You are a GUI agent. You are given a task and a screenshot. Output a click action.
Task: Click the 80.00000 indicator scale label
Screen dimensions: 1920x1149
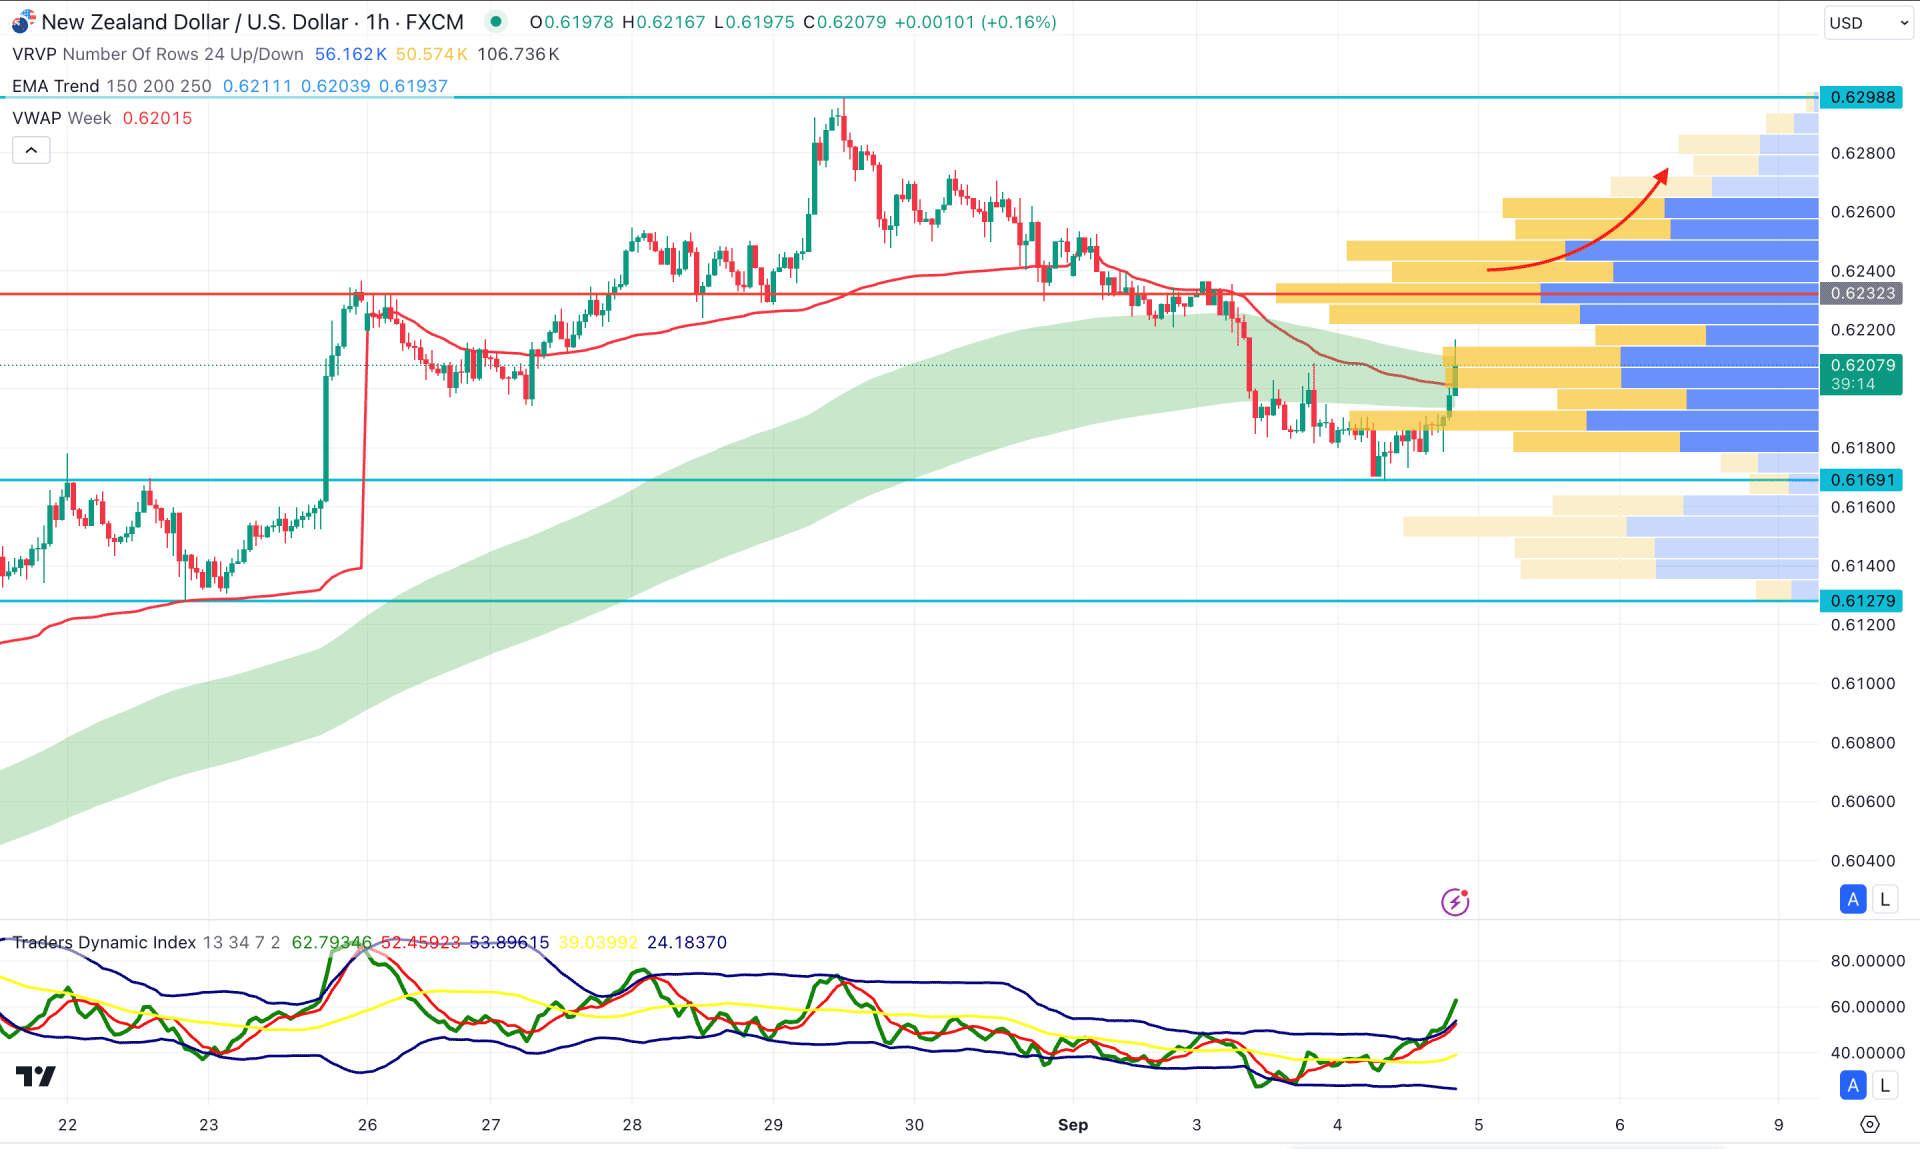tap(1867, 961)
